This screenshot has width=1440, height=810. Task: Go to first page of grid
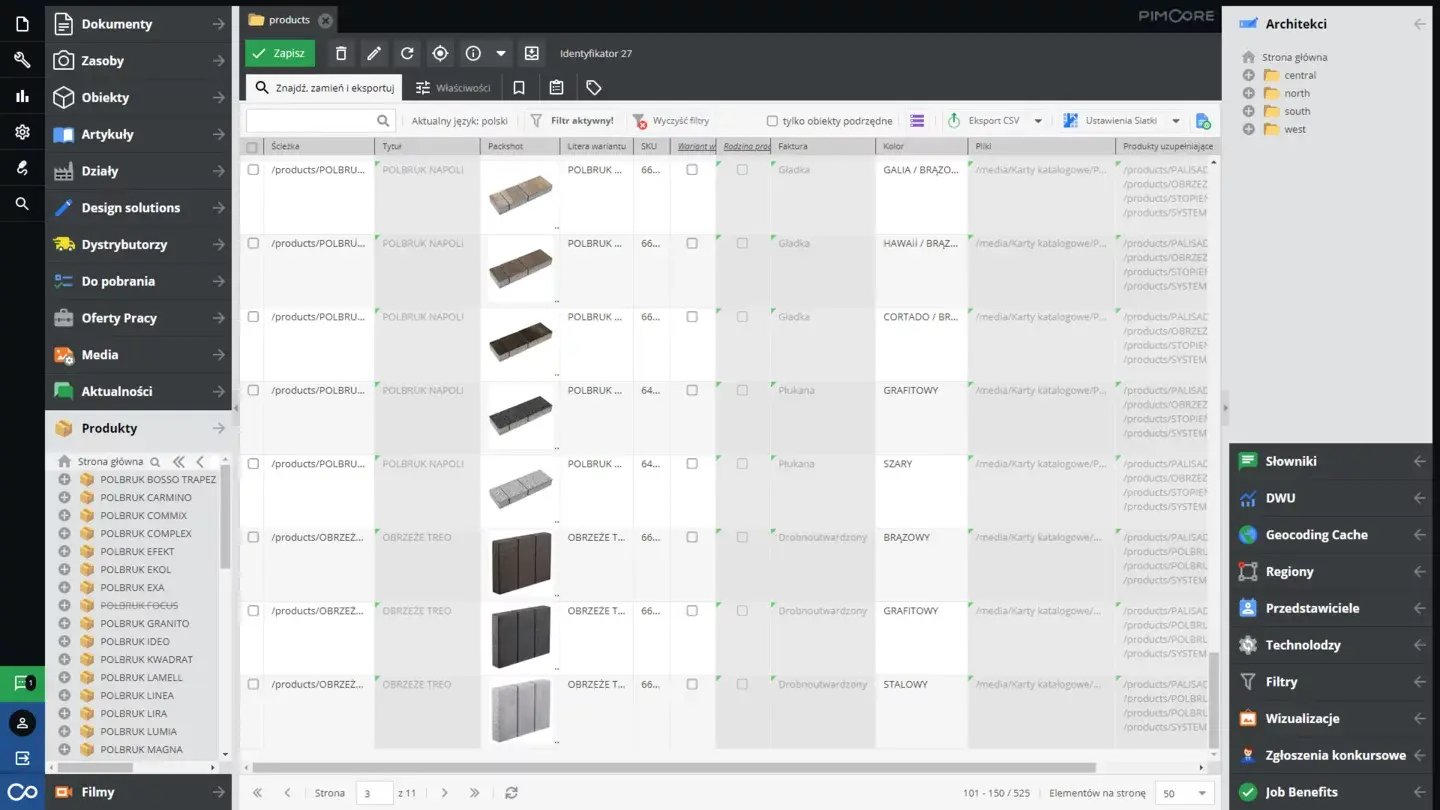tap(257, 793)
